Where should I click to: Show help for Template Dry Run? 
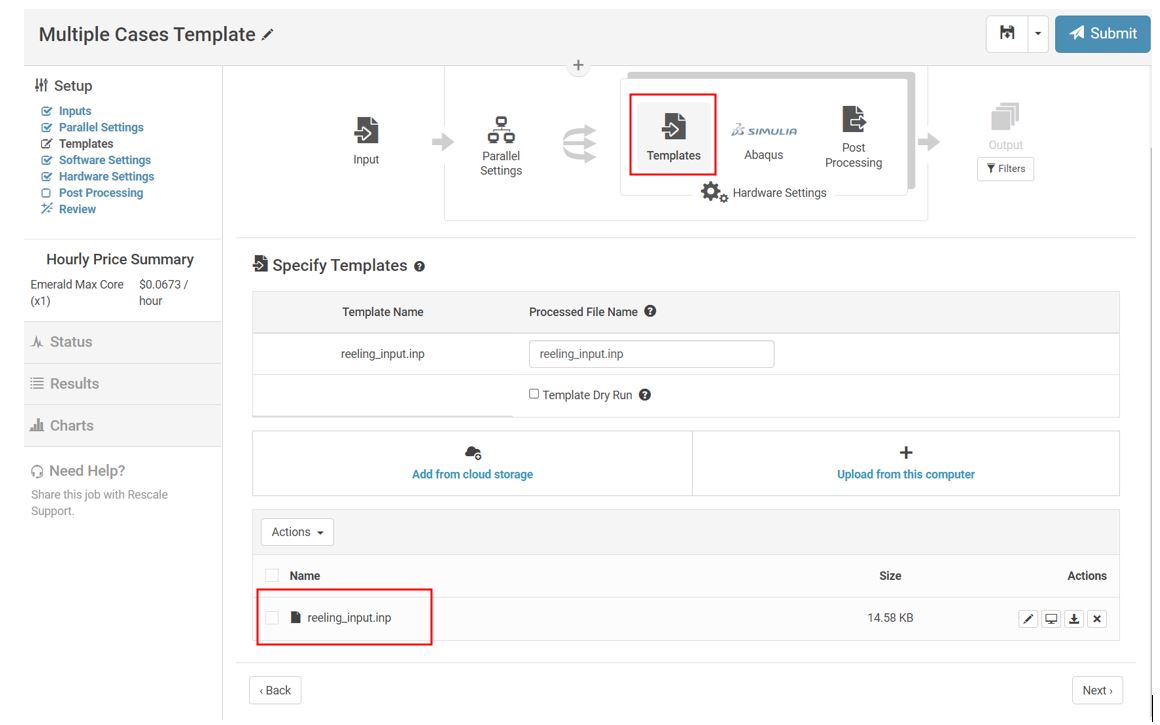pos(645,395)
